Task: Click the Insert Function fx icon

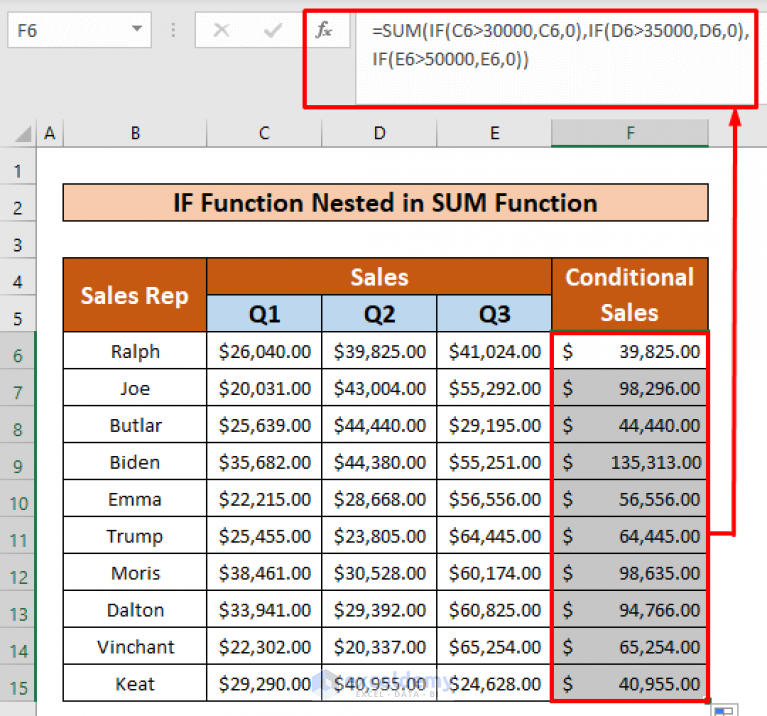Action: pos(323,31)
